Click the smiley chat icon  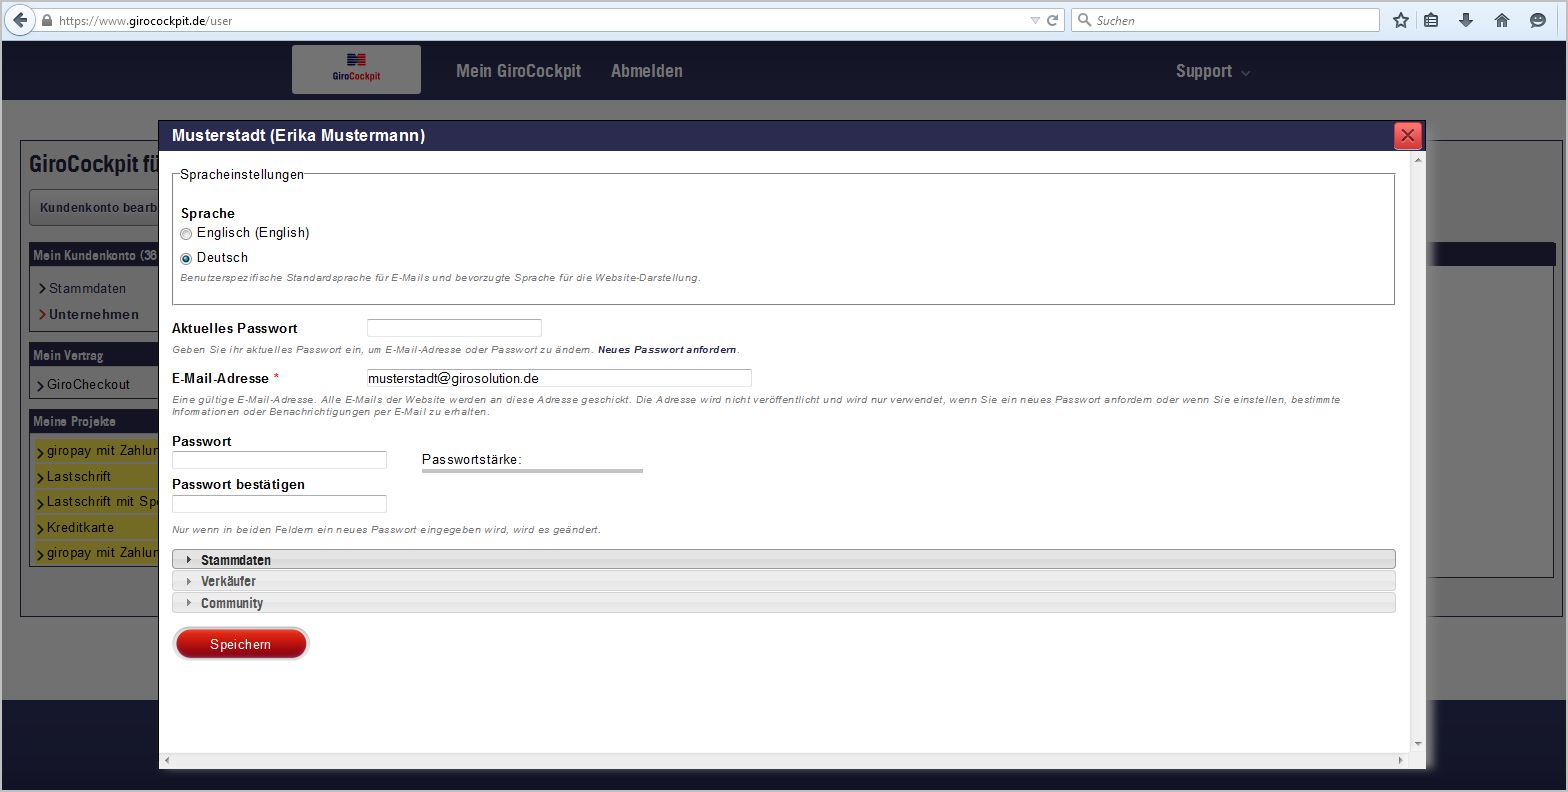point(1538,20)
